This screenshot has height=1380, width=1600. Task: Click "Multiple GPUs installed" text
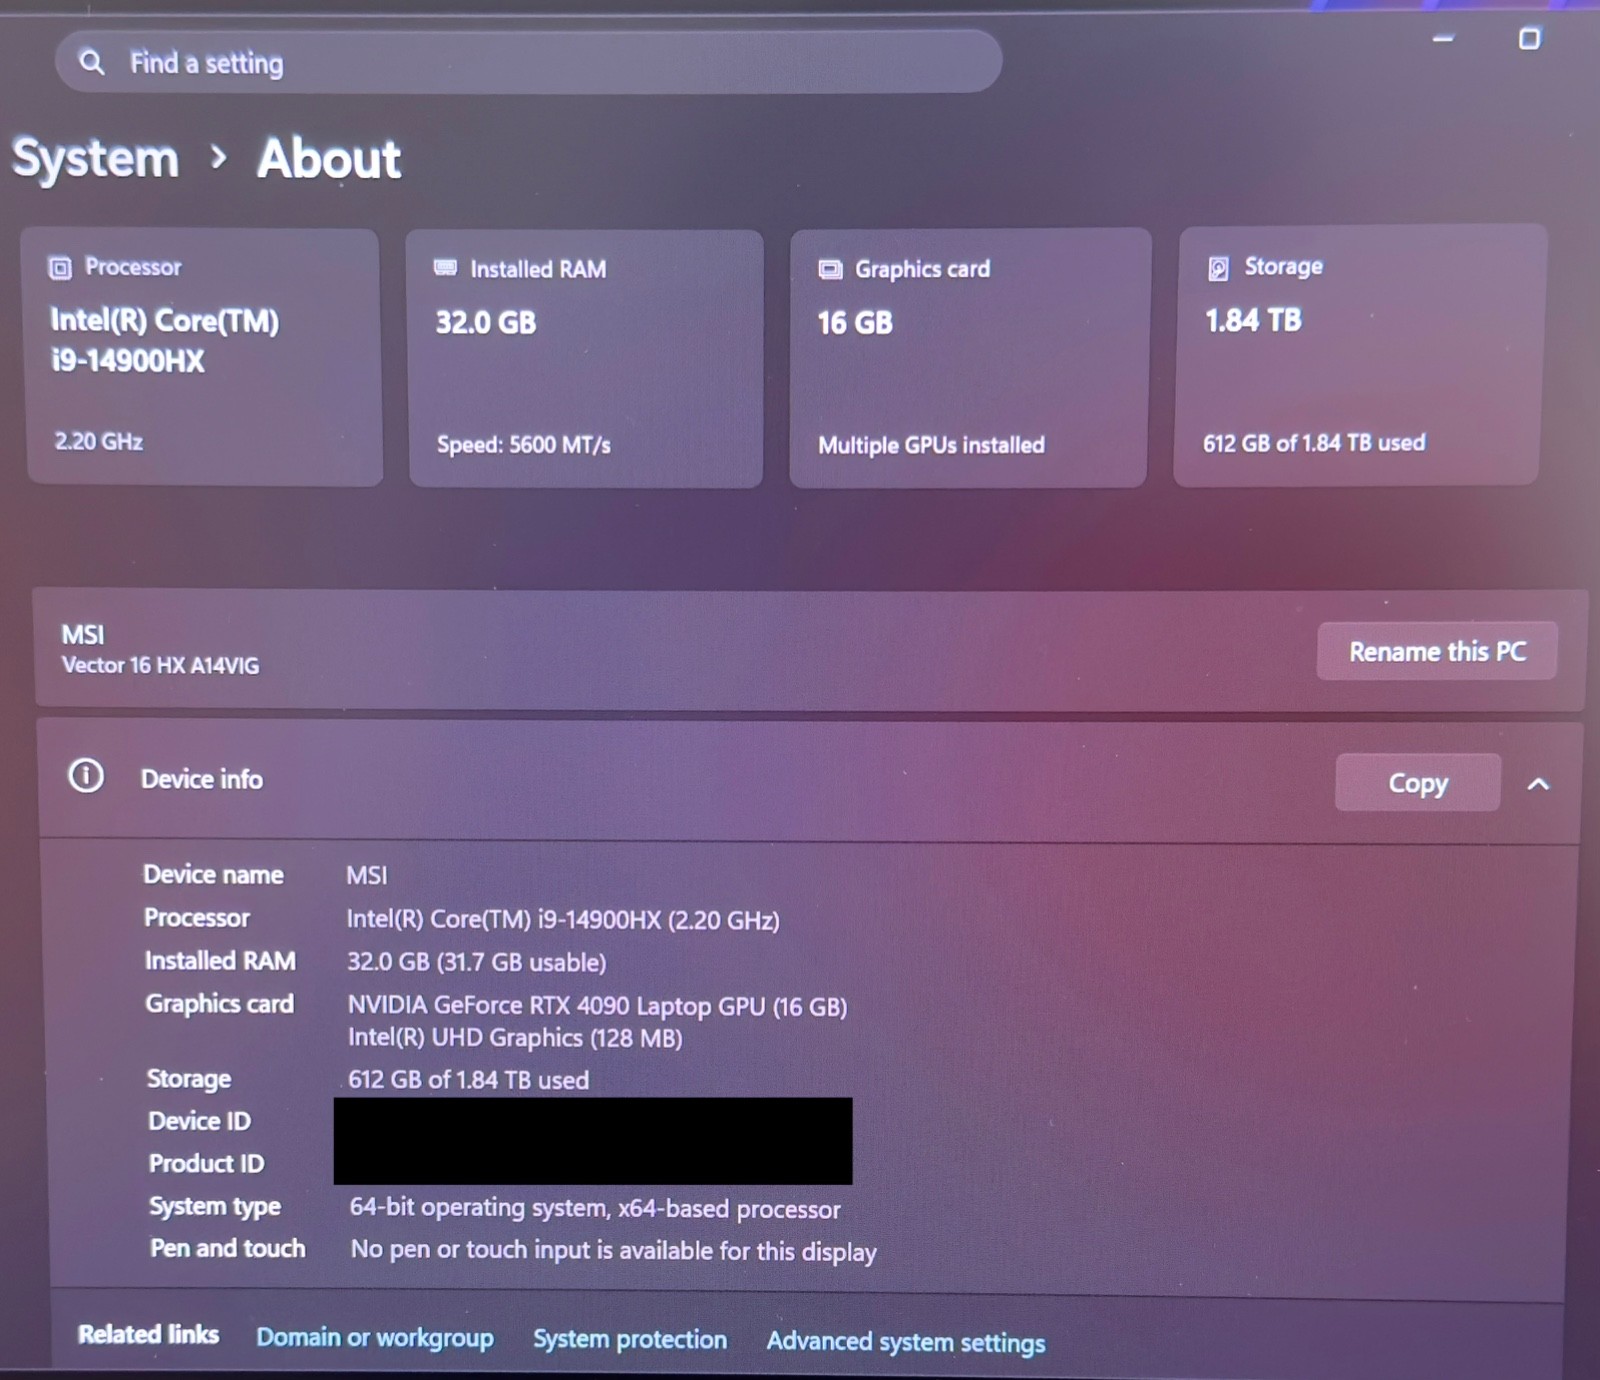tap(931, 445)
